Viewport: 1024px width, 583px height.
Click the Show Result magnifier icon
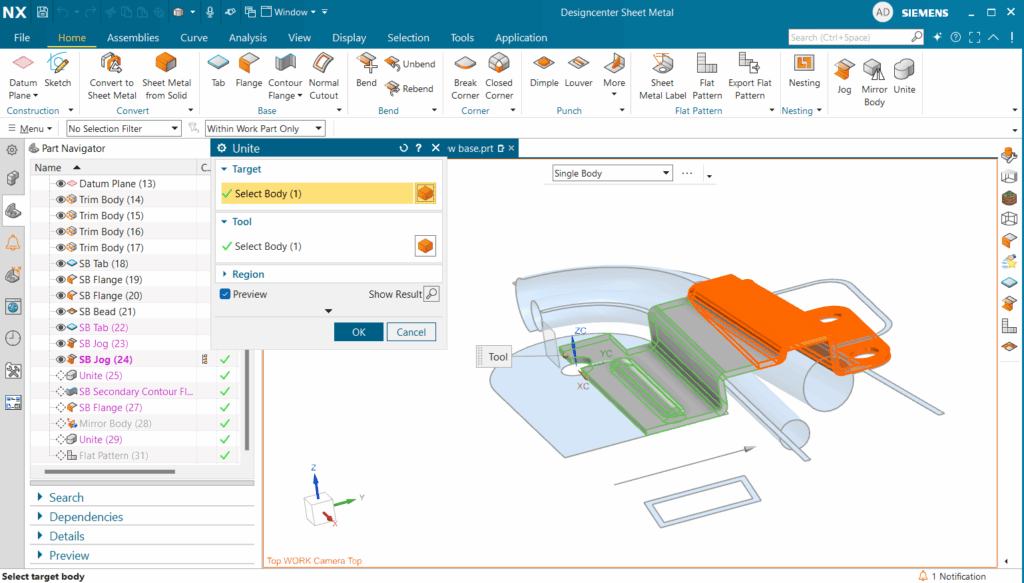point(431,294)
